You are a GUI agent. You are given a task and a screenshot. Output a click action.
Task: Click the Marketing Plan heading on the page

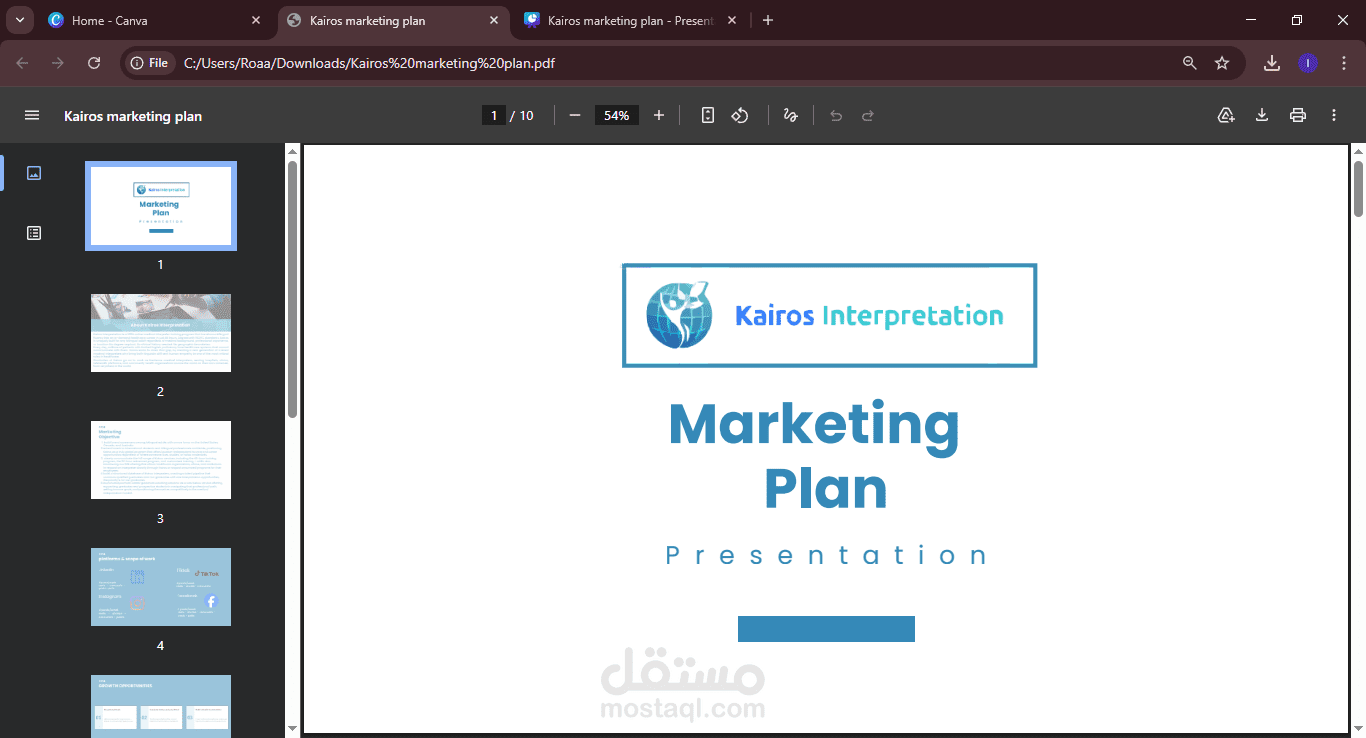814,456
